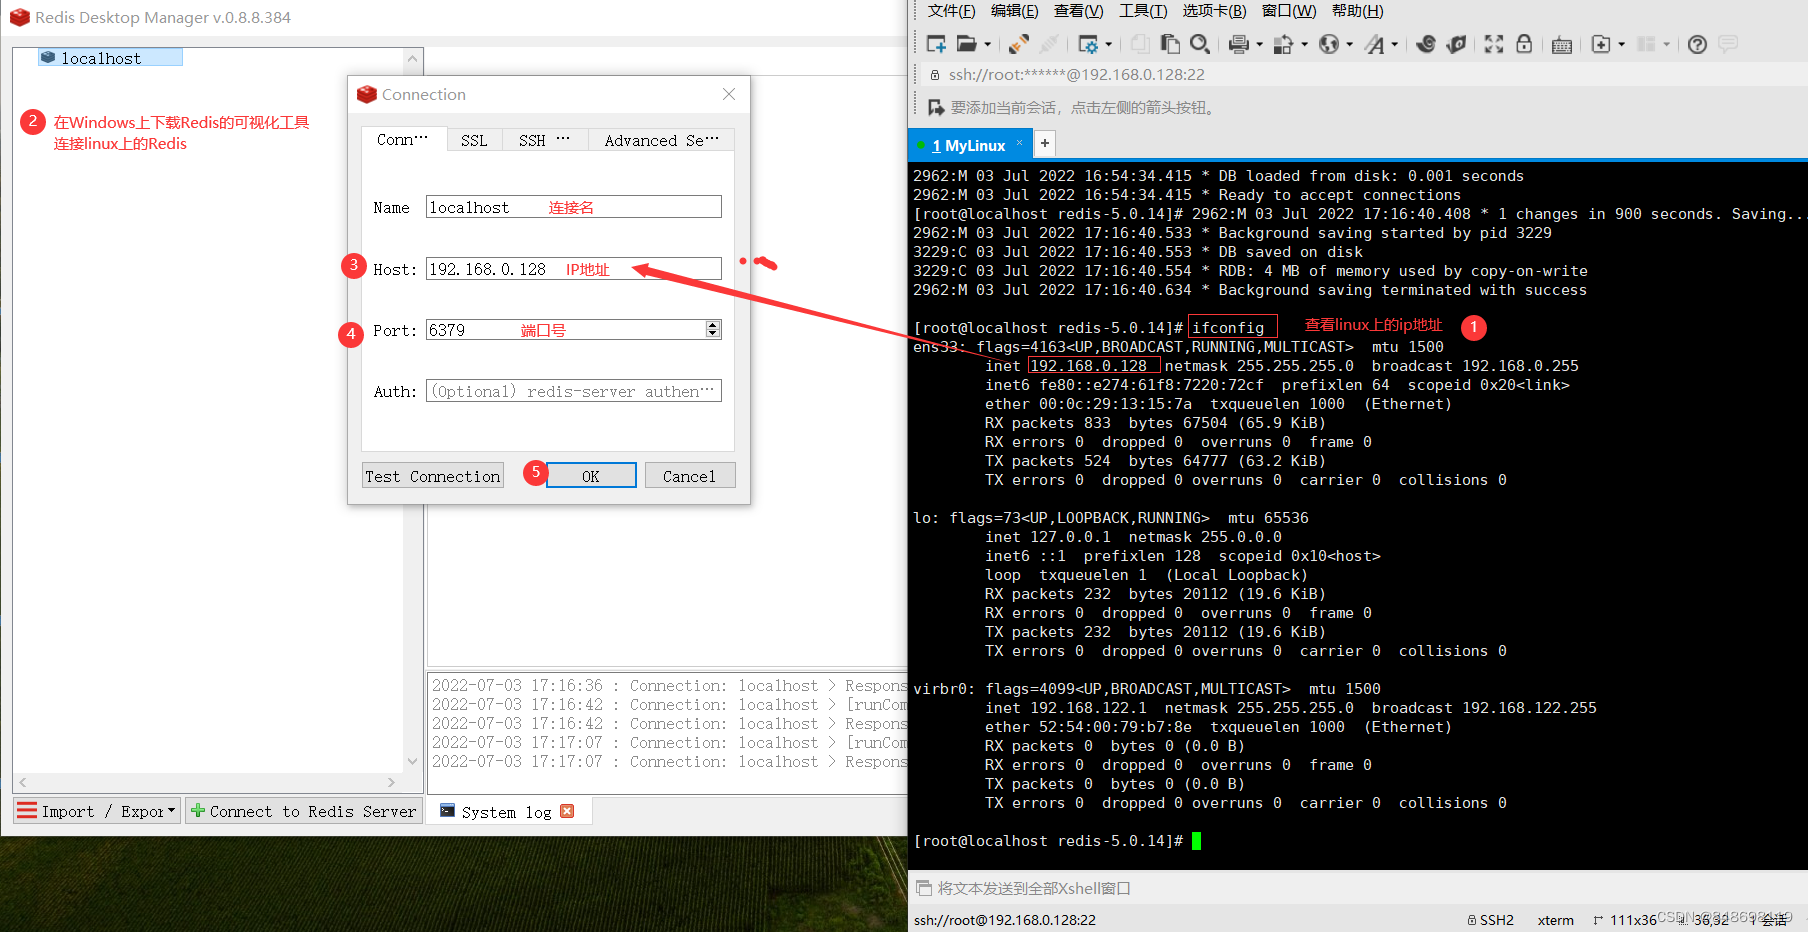
Task: Click the Port spinner arrows
Action: [x=713, y=330]
